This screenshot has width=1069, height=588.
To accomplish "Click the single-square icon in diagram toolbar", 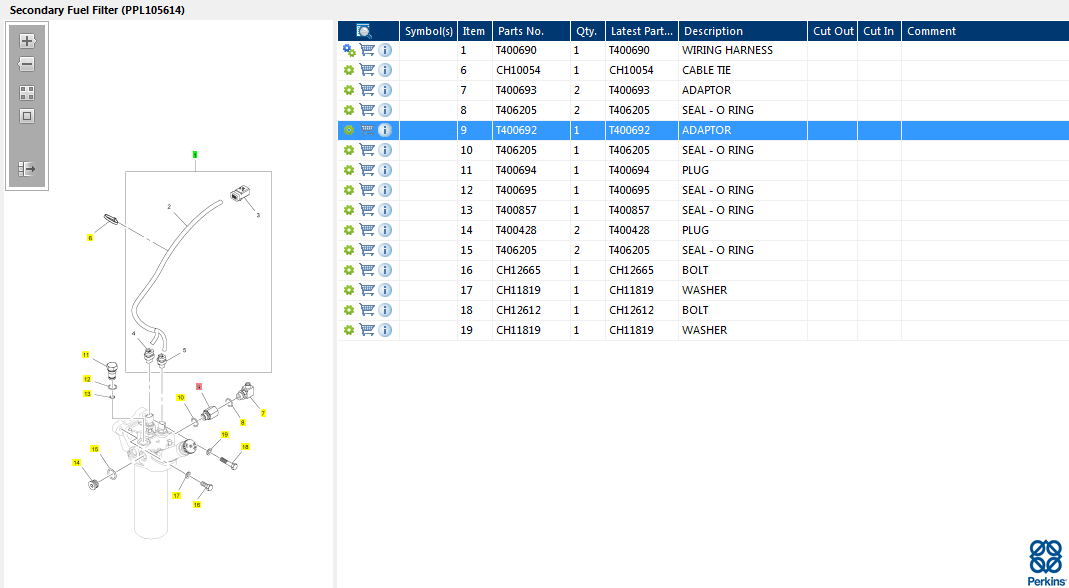I will point(27,115).
